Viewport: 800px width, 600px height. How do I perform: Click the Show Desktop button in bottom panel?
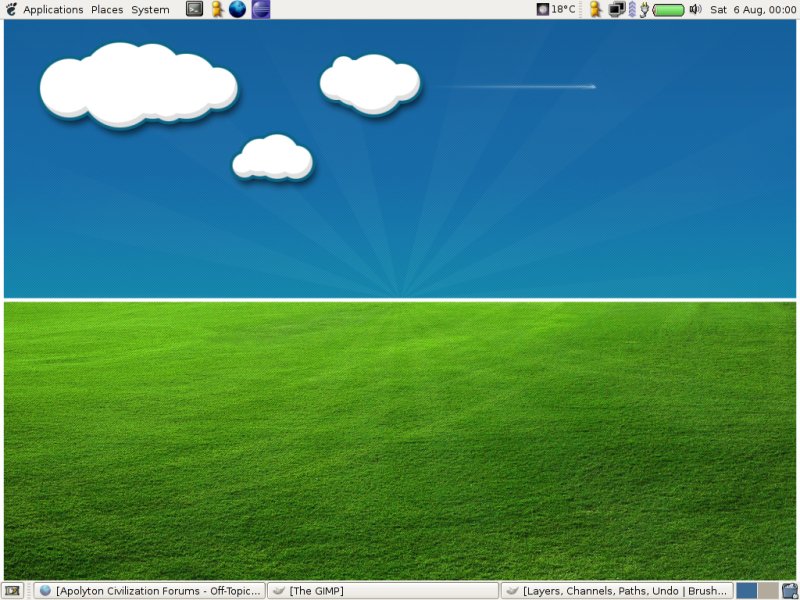(x=12, y=591)
